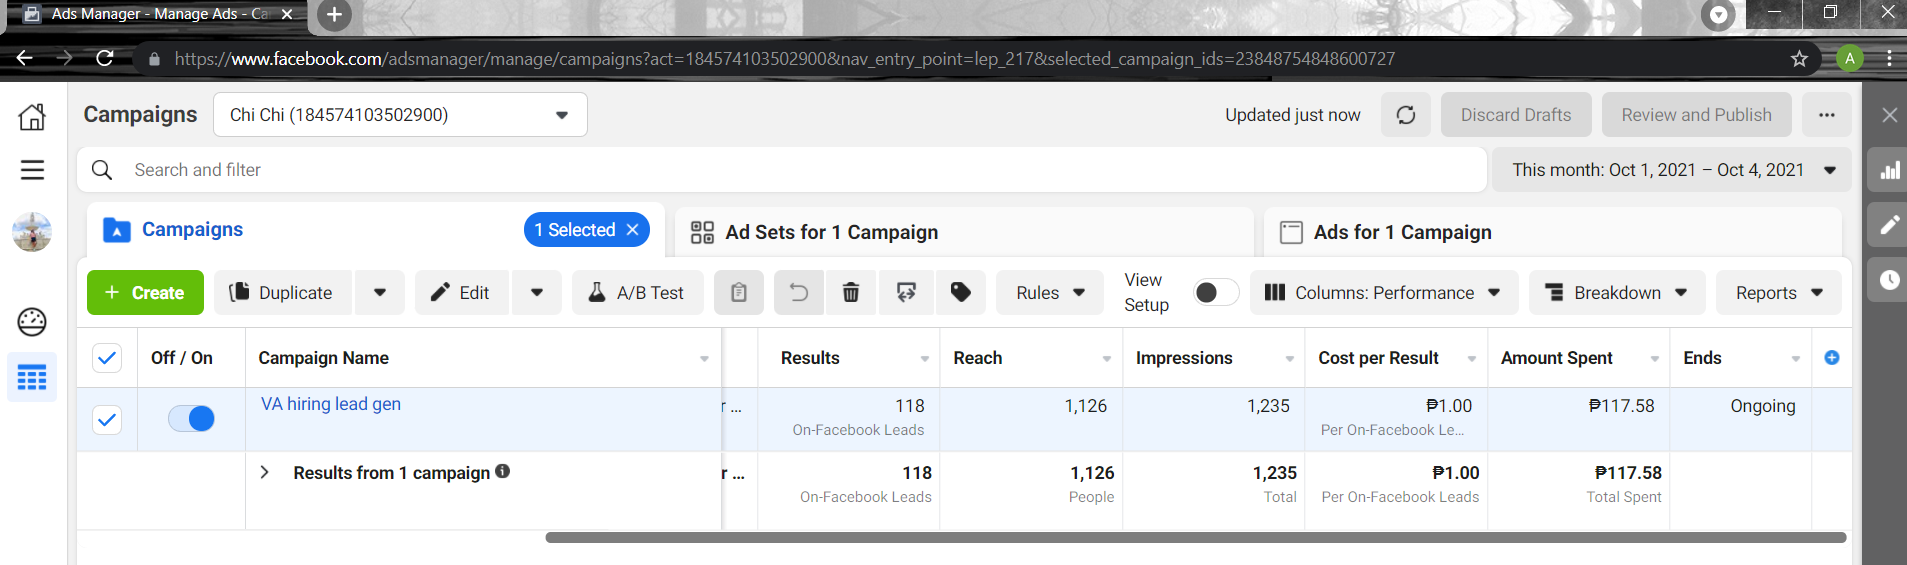The width and height of the screenshot is (1907, 565).
Task: Open the VA hiring lead gen campaign link
Action: coord(331,404)
